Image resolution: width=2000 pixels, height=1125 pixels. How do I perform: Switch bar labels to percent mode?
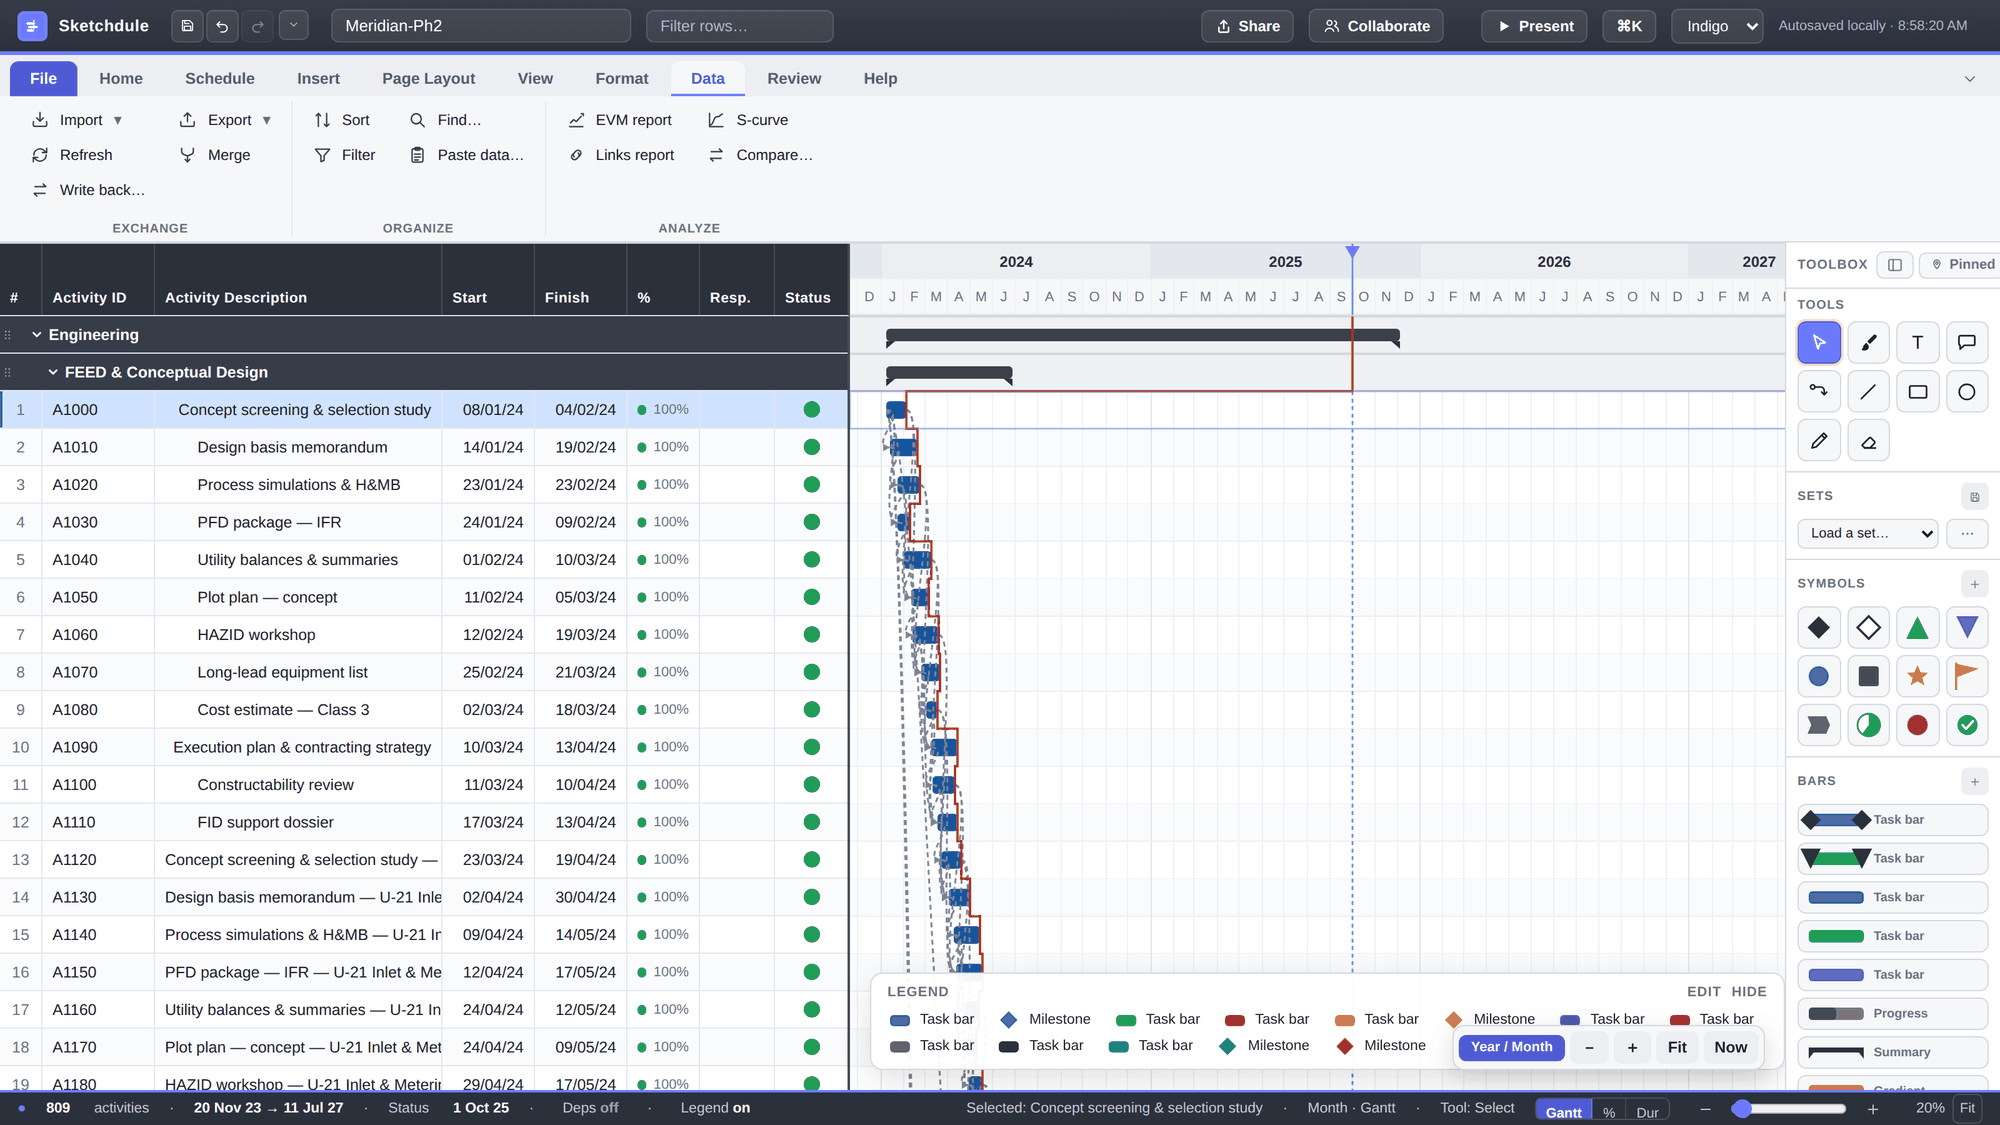pos(1609,1112)
